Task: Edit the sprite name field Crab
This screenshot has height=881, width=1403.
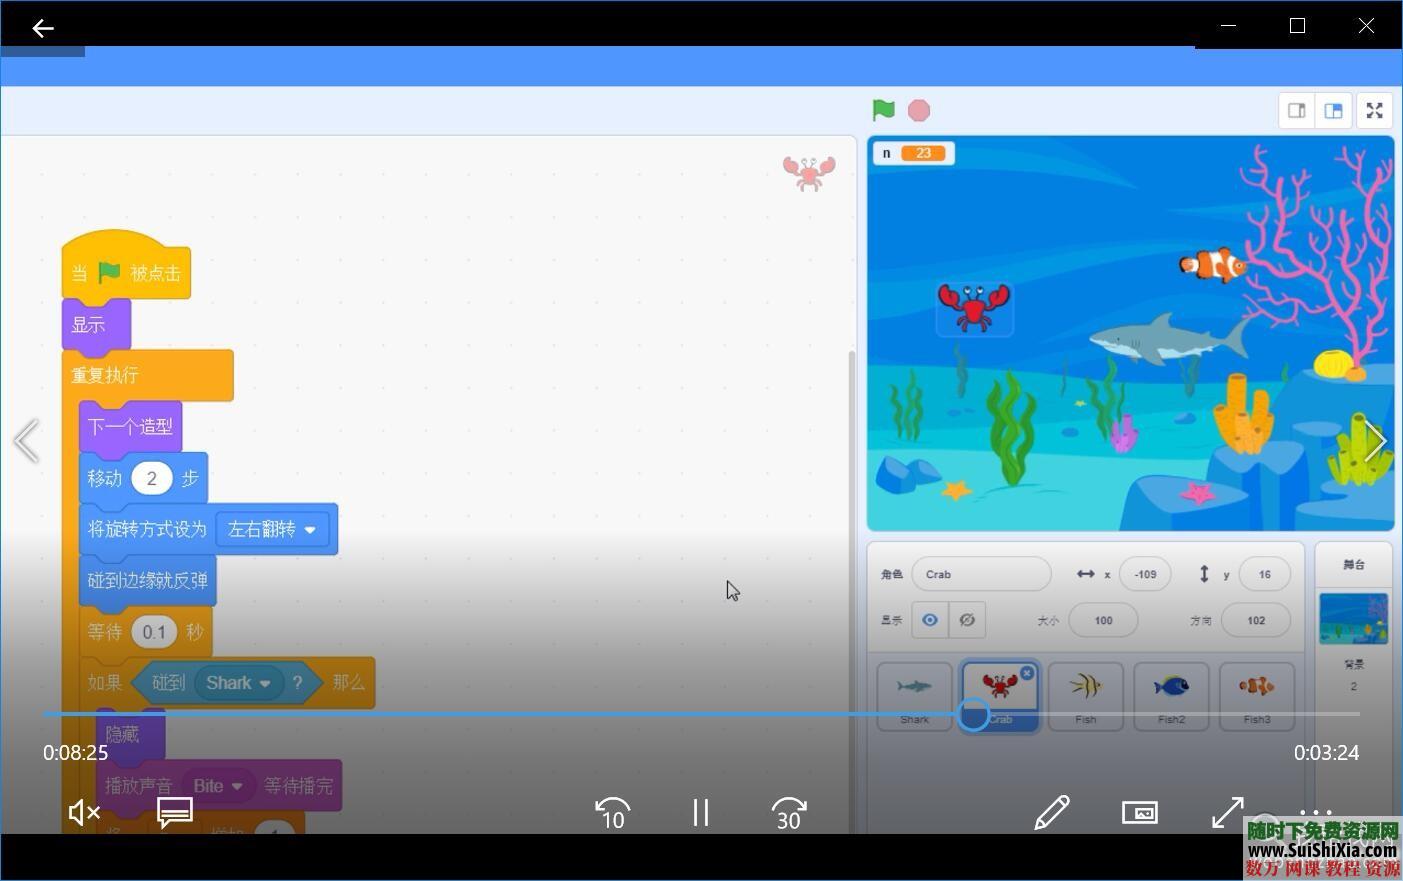Action: coord(981,574)
